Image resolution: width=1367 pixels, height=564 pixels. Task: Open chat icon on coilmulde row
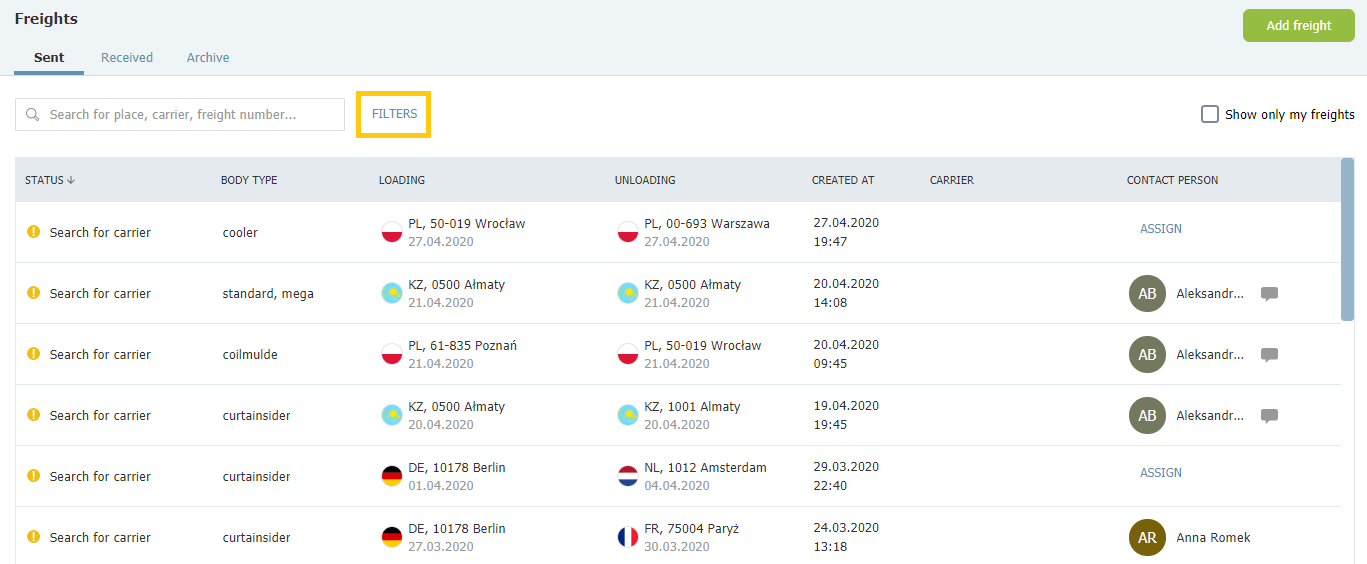click(1269, 355)
